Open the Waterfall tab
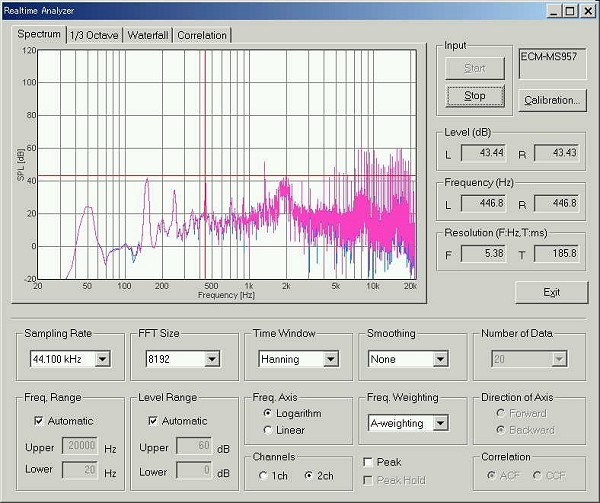Viewport: 600px width, 503px height. (147, 35)
